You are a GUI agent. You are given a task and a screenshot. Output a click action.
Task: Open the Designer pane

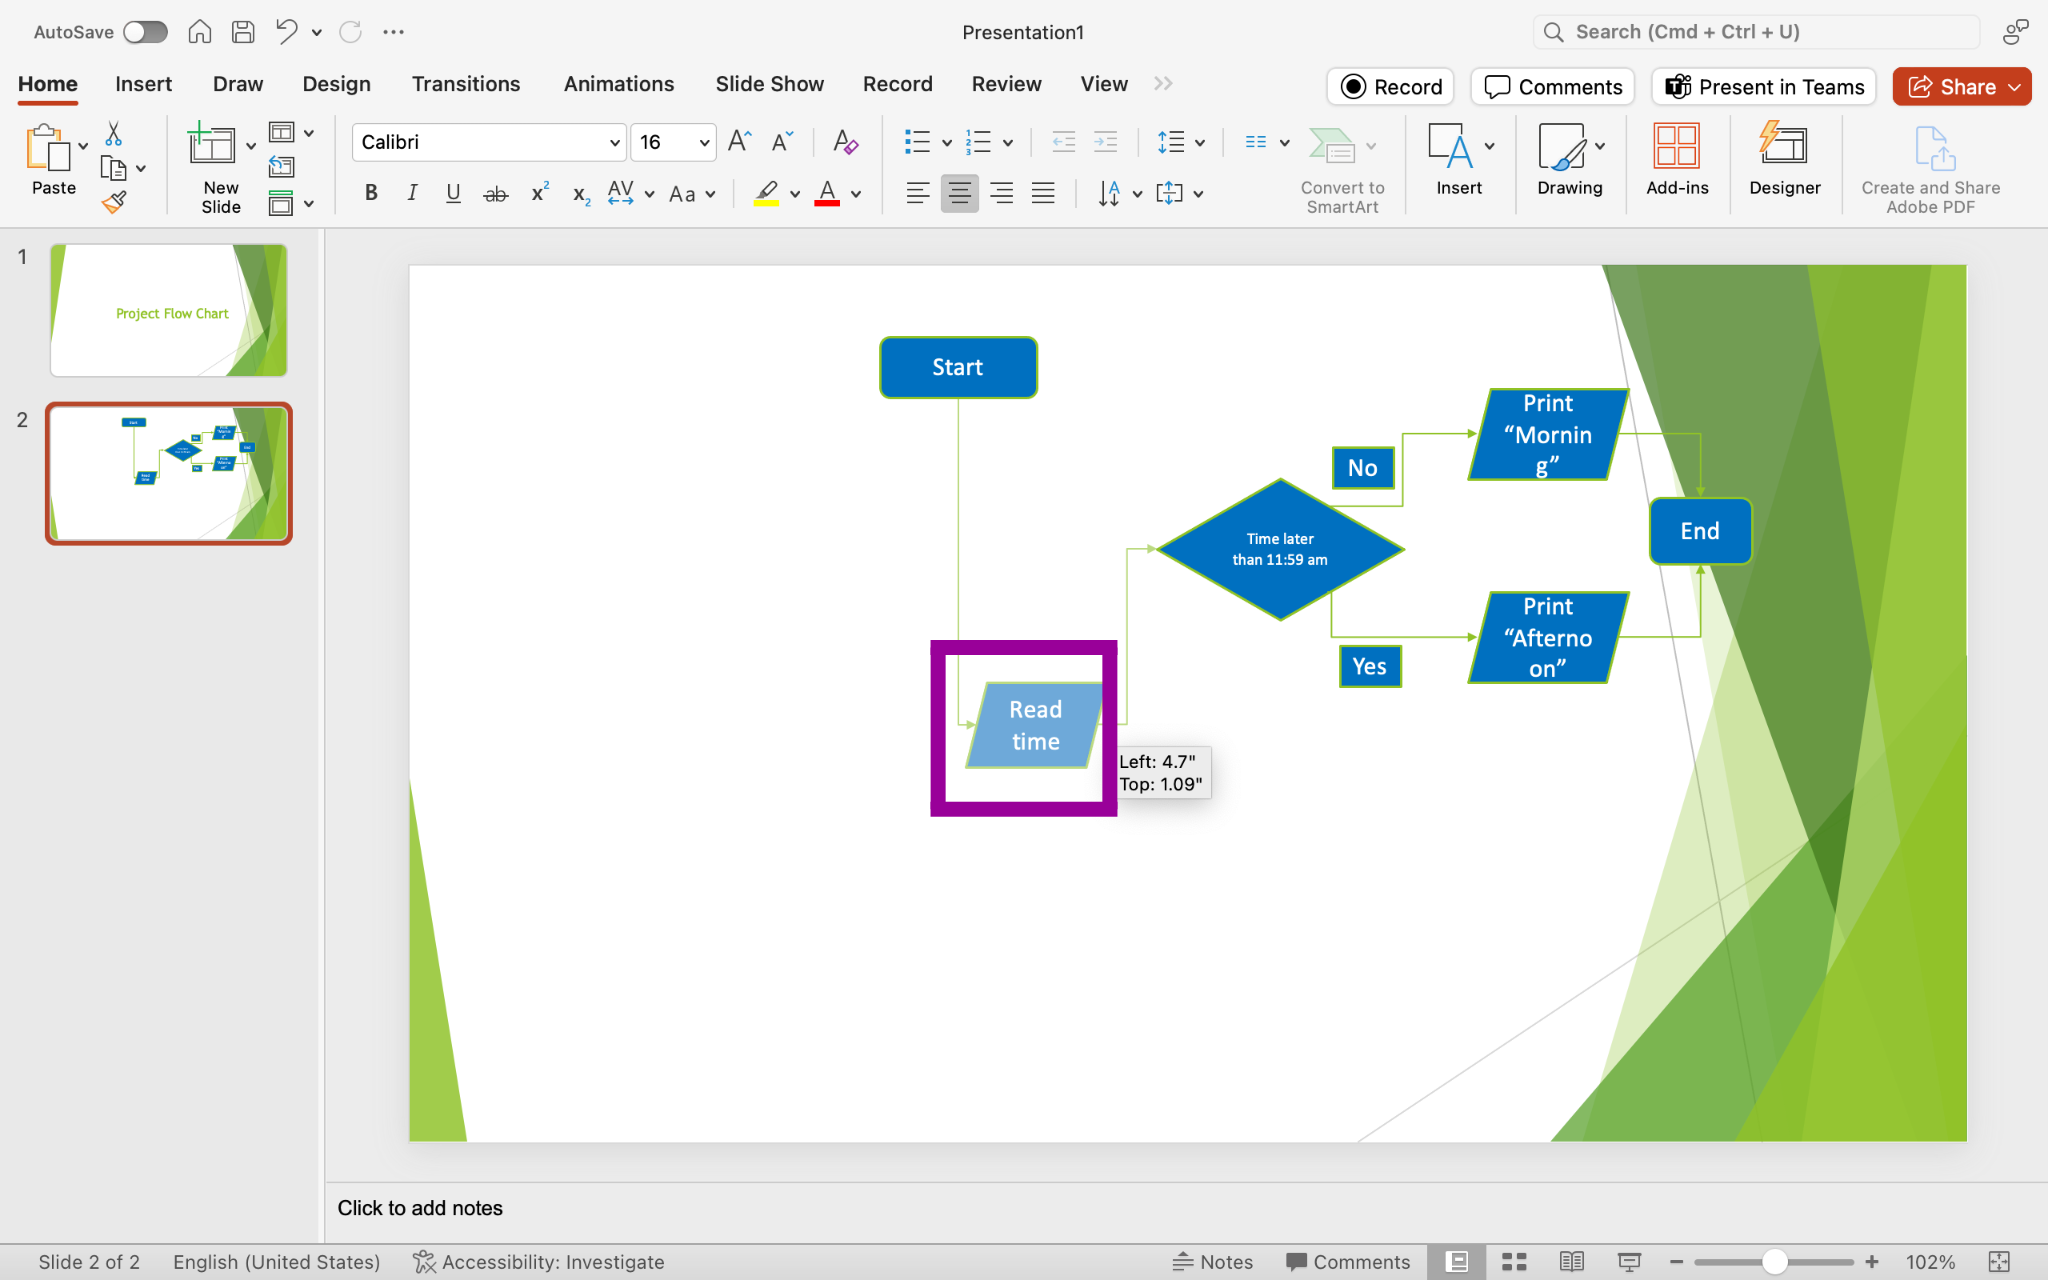[1784, 160]
